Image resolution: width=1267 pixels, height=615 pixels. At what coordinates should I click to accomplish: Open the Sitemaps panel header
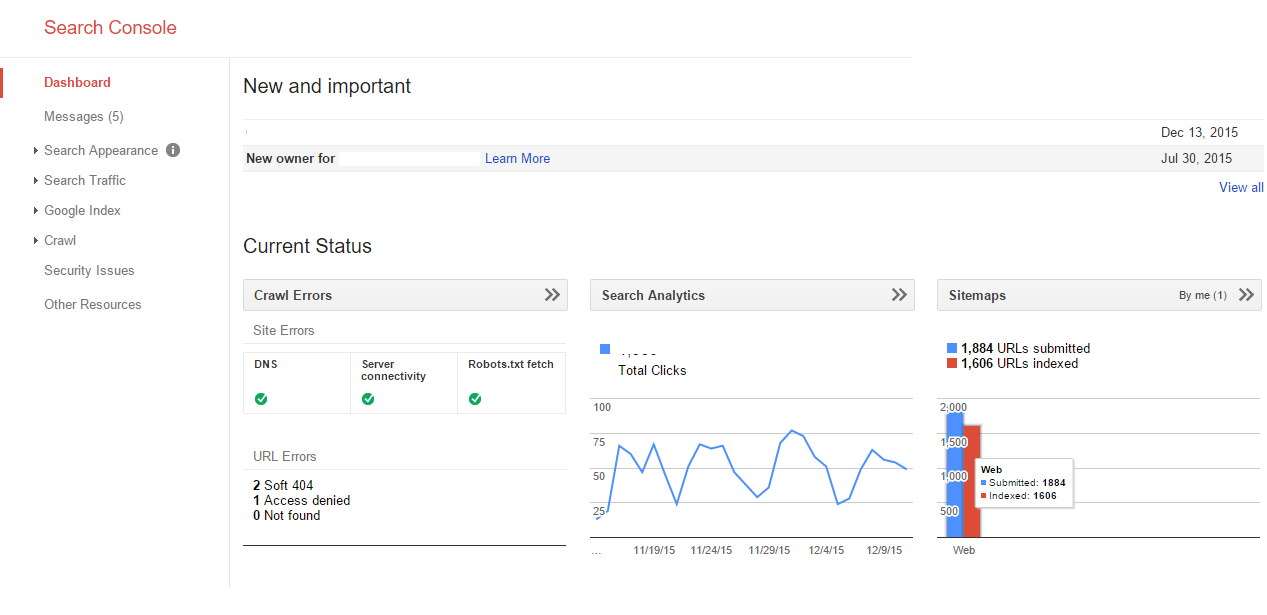[x=1099, y=295]
